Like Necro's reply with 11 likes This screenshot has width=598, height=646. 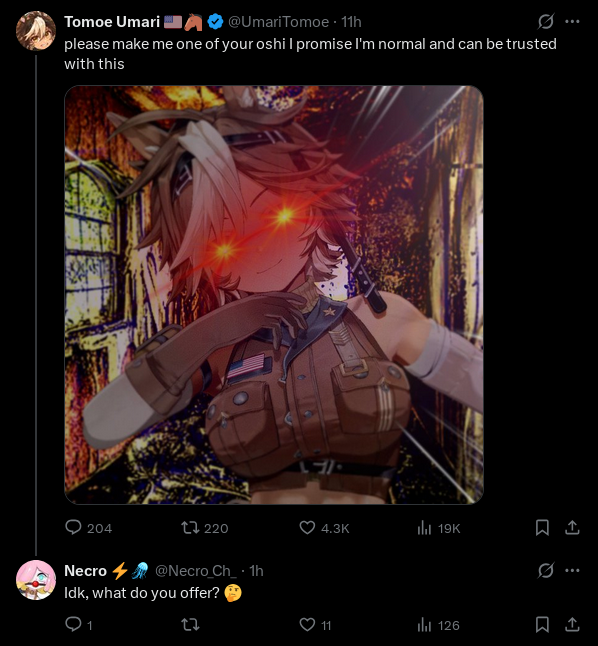[x=315, y=625]
